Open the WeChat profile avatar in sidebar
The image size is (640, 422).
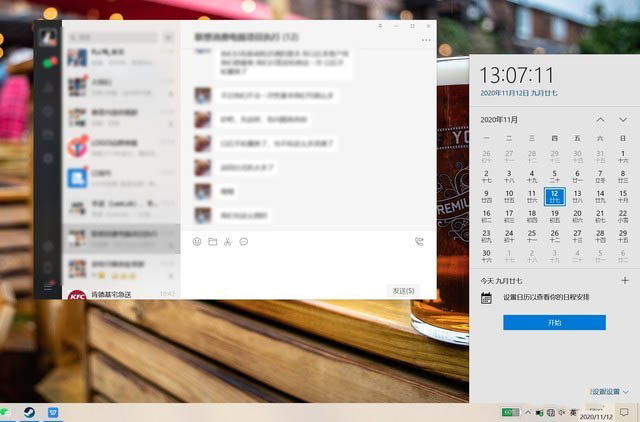[x=48, y=38]
